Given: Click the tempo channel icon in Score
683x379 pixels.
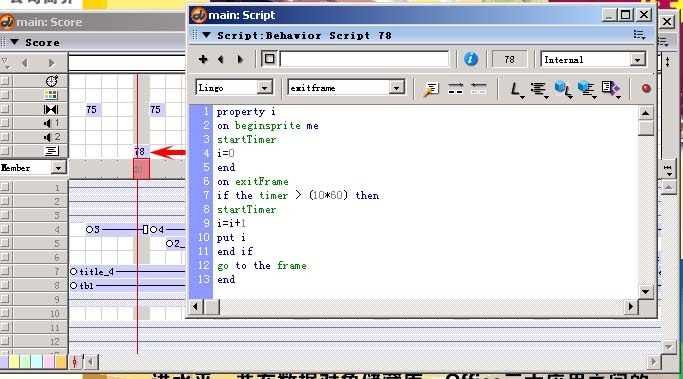Looking at the screenshot, I should click(x=51, y=81).
